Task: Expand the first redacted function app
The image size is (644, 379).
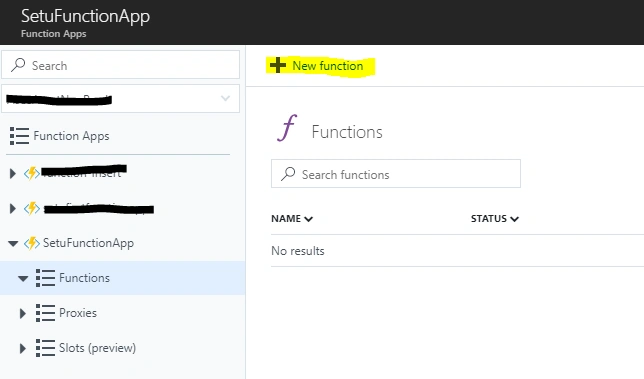Action: [x=13, y=174]
